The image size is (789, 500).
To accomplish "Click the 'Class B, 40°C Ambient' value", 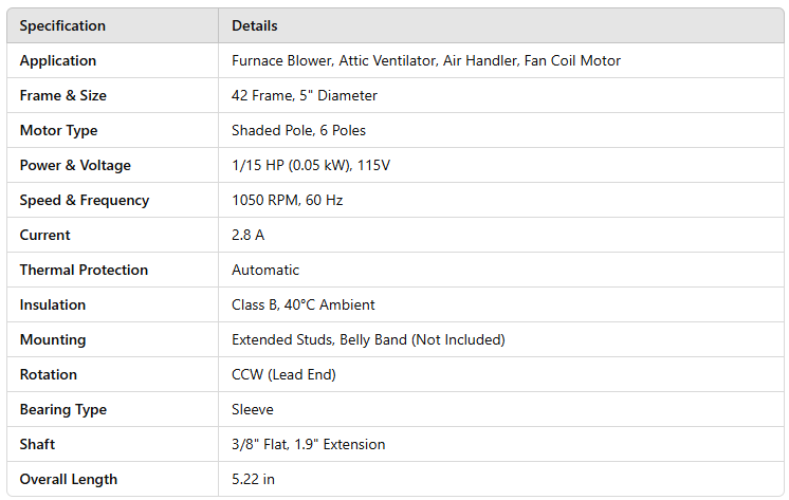I will point(303,305).
